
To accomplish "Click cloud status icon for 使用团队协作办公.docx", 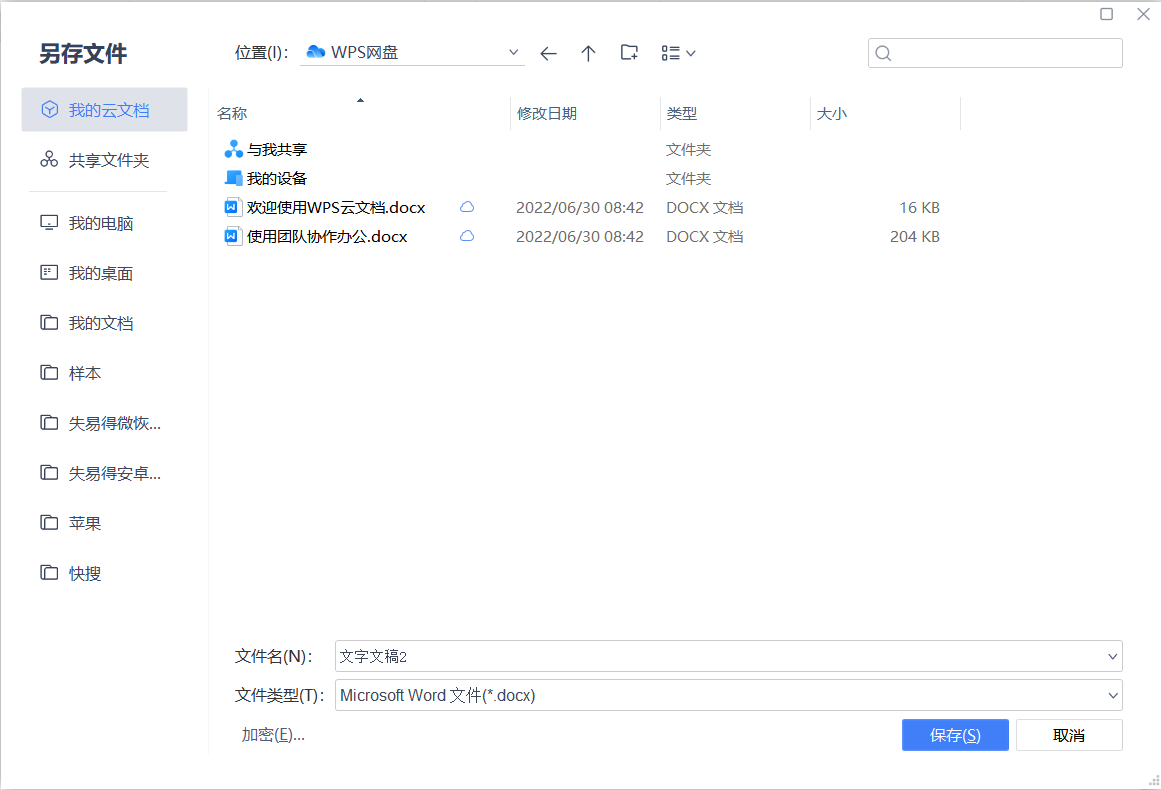I will pyautogui.click(x=466, y=236).
